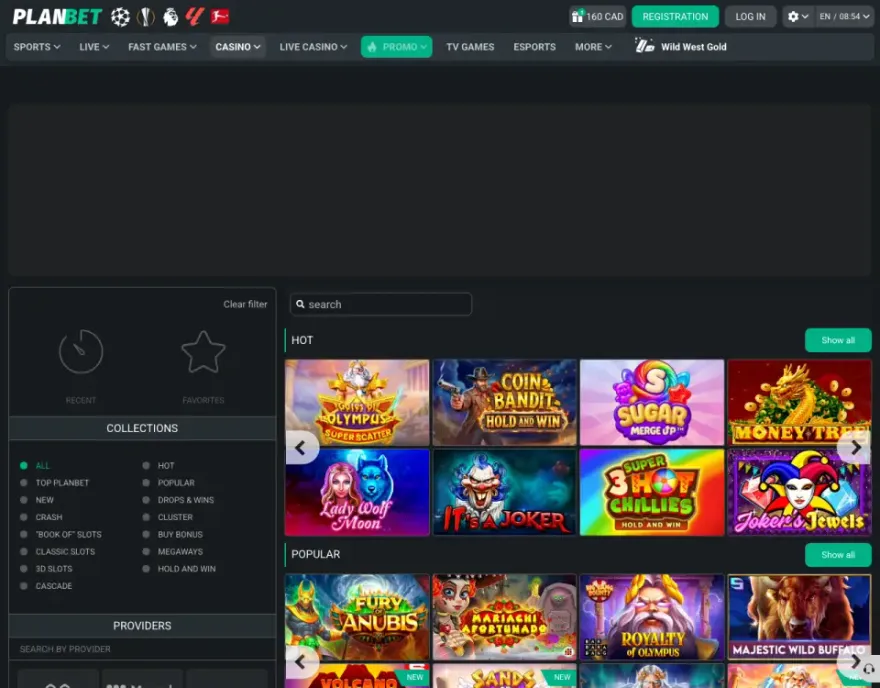Expand the PROMO dropdown
The width and height of the screenshot is (880, 688).
click(x=397, y=47)
